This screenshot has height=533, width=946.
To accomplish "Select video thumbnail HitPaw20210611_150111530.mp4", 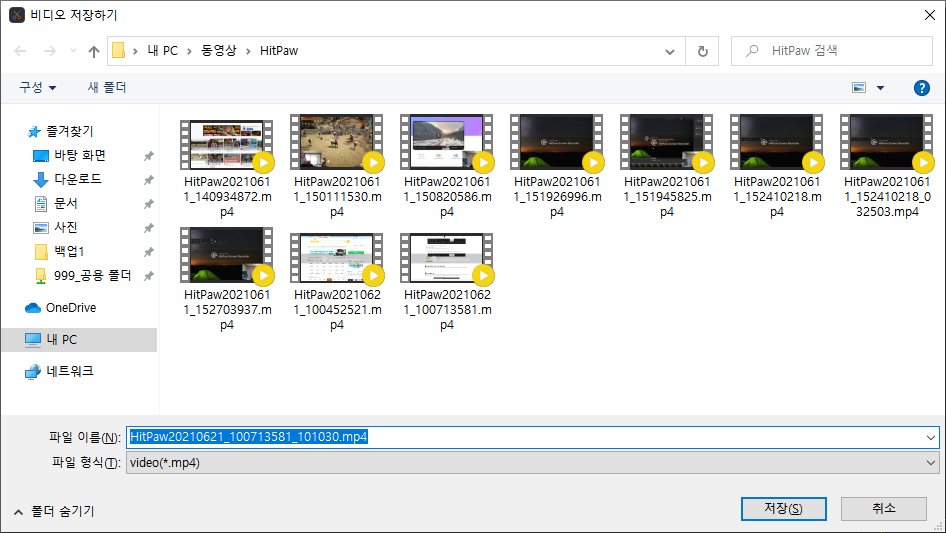I will coord(336,142).
